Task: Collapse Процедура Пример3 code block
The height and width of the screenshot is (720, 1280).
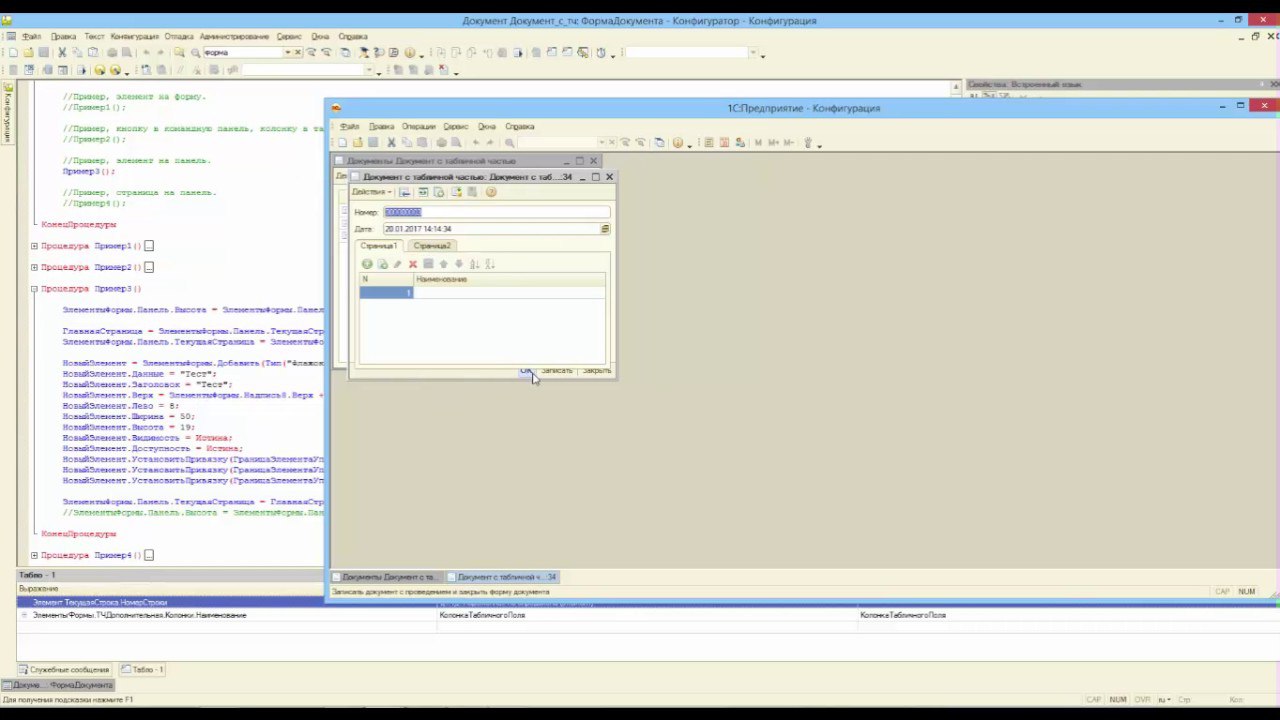Action: tap(34, 288)
